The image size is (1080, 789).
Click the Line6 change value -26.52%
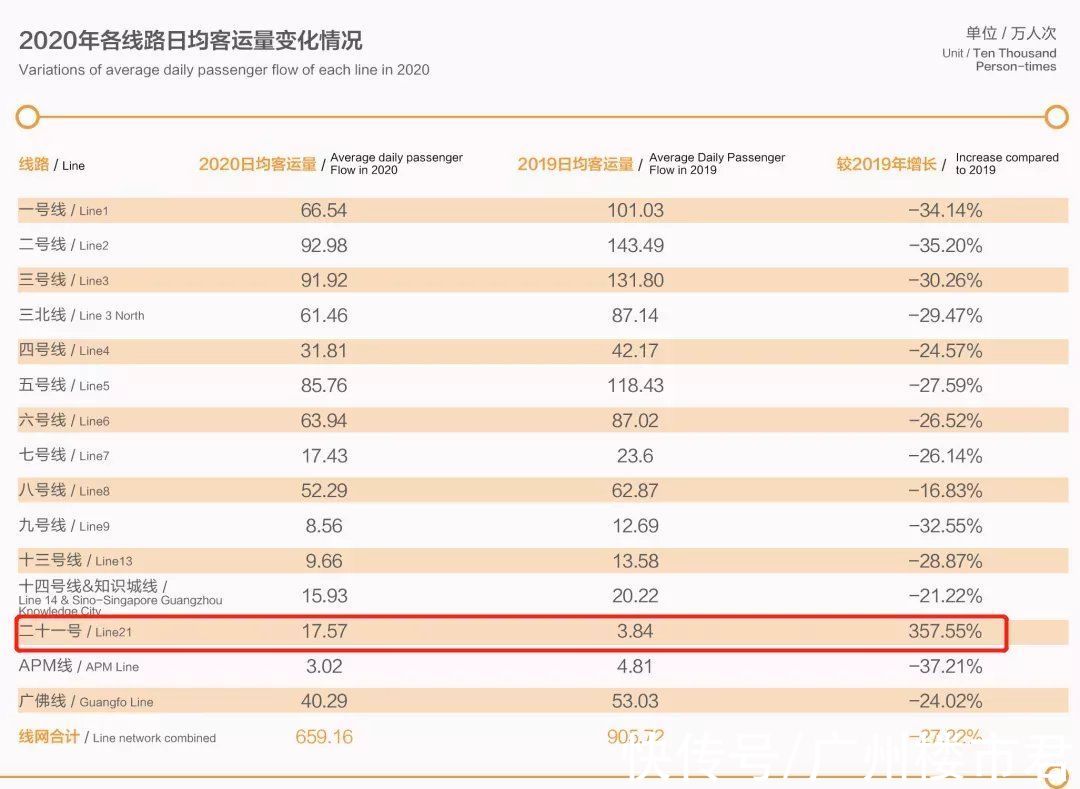945,421
